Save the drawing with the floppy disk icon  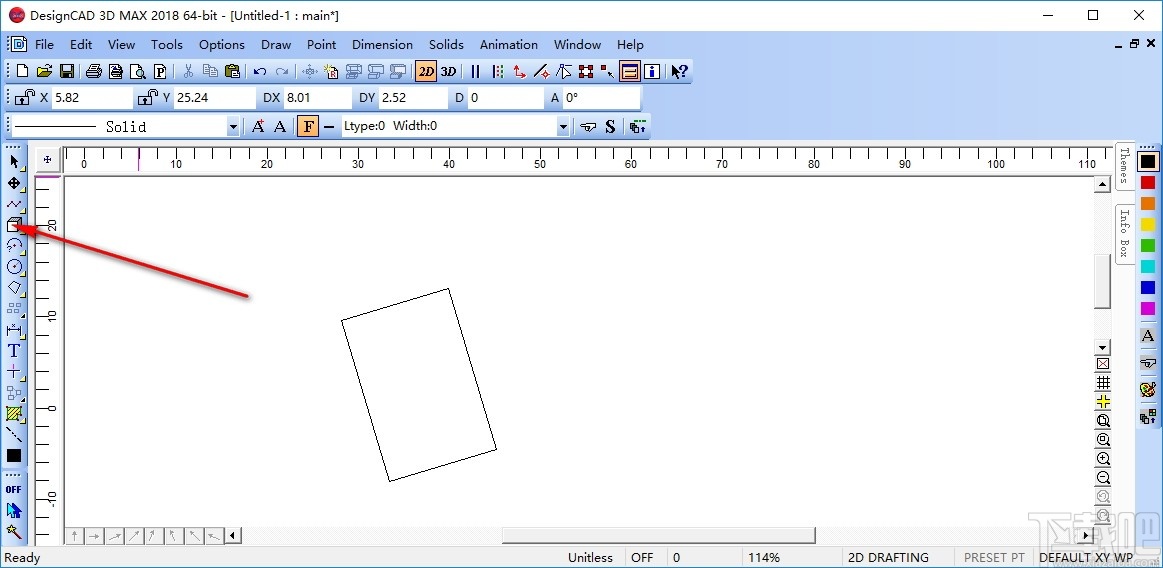66,71
